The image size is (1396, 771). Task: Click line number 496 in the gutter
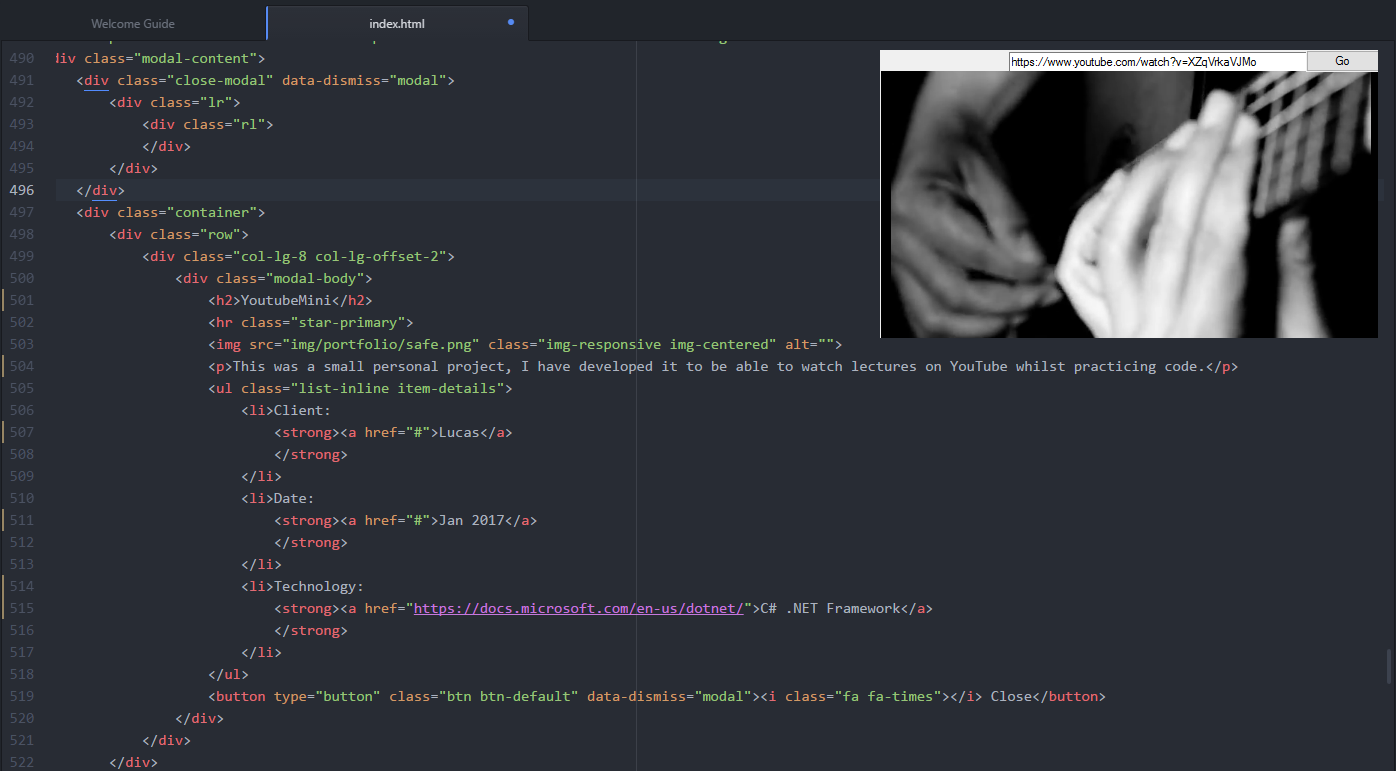point(21,190)
